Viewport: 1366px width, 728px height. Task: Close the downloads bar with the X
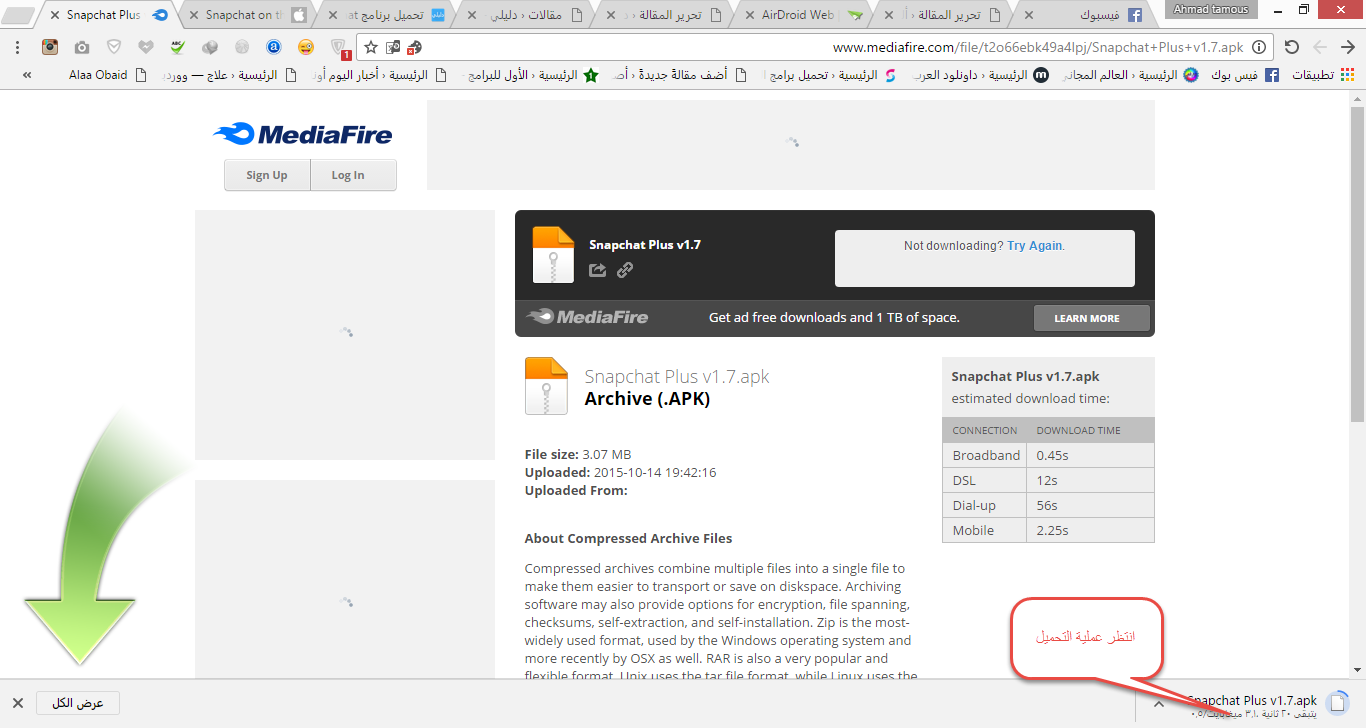coord(18,703)
